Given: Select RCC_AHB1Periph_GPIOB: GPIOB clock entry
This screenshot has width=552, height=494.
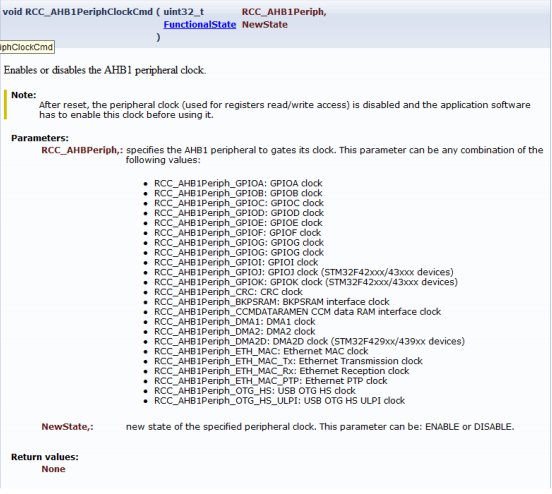Looking at the screenshot, I should click(x=238, y=193).
